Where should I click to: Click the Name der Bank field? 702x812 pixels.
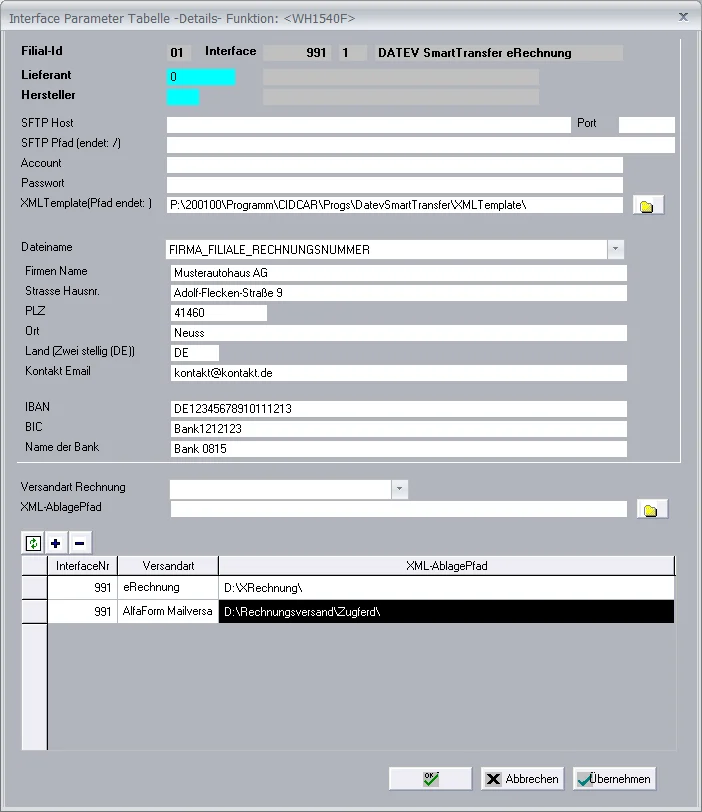pos(399,448)
